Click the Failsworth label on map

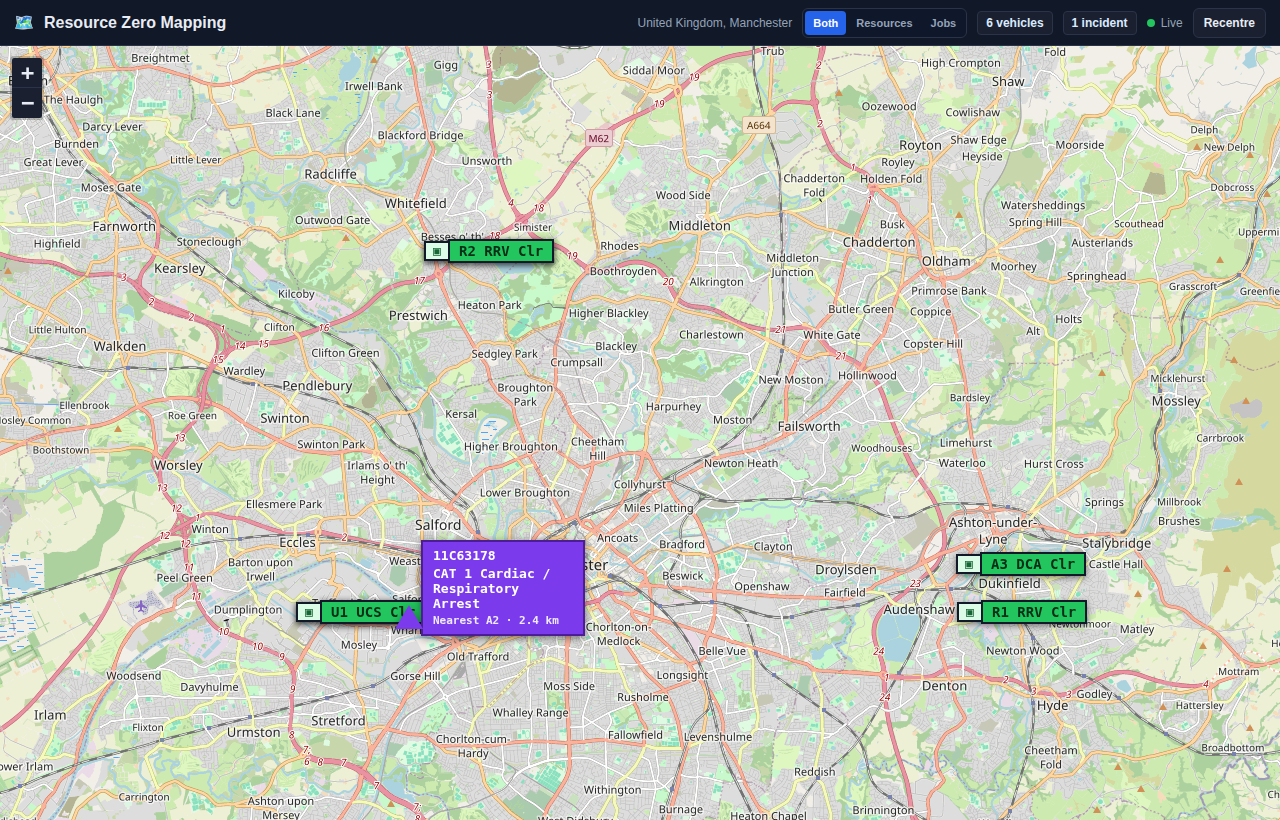pyautogui.click(x=809, y=426)
